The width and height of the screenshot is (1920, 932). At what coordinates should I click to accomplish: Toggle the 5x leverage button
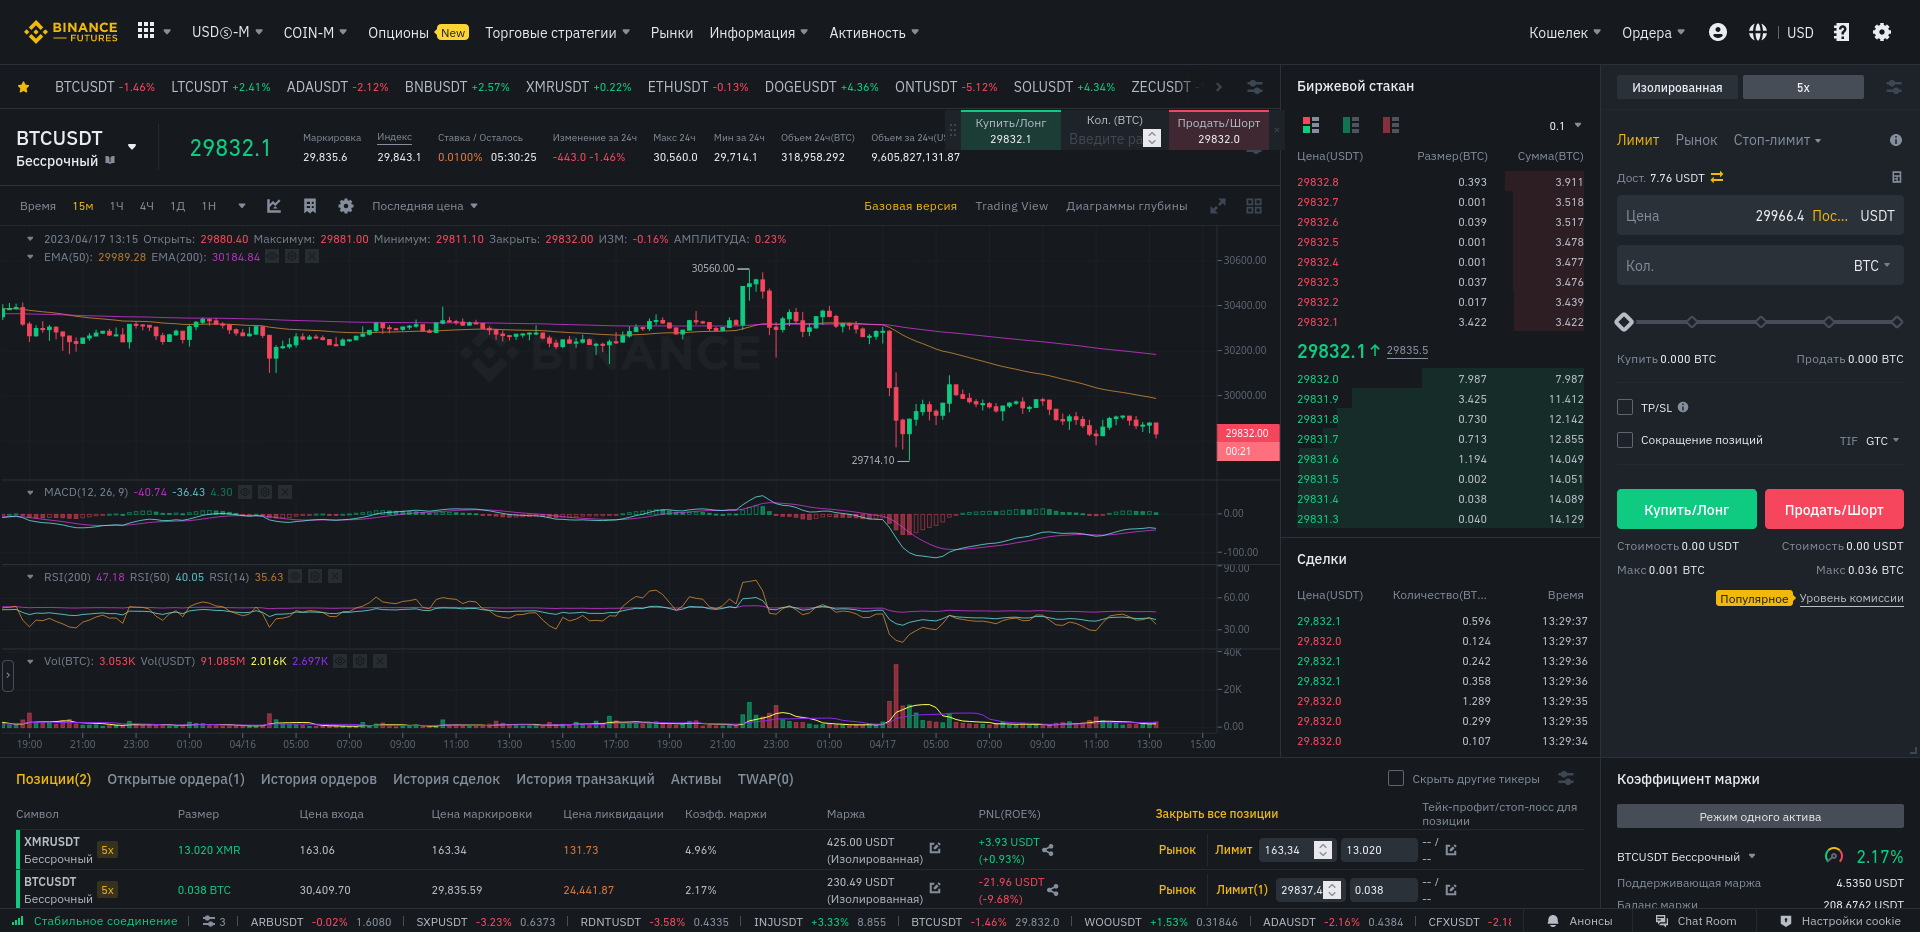[1803, 87]
